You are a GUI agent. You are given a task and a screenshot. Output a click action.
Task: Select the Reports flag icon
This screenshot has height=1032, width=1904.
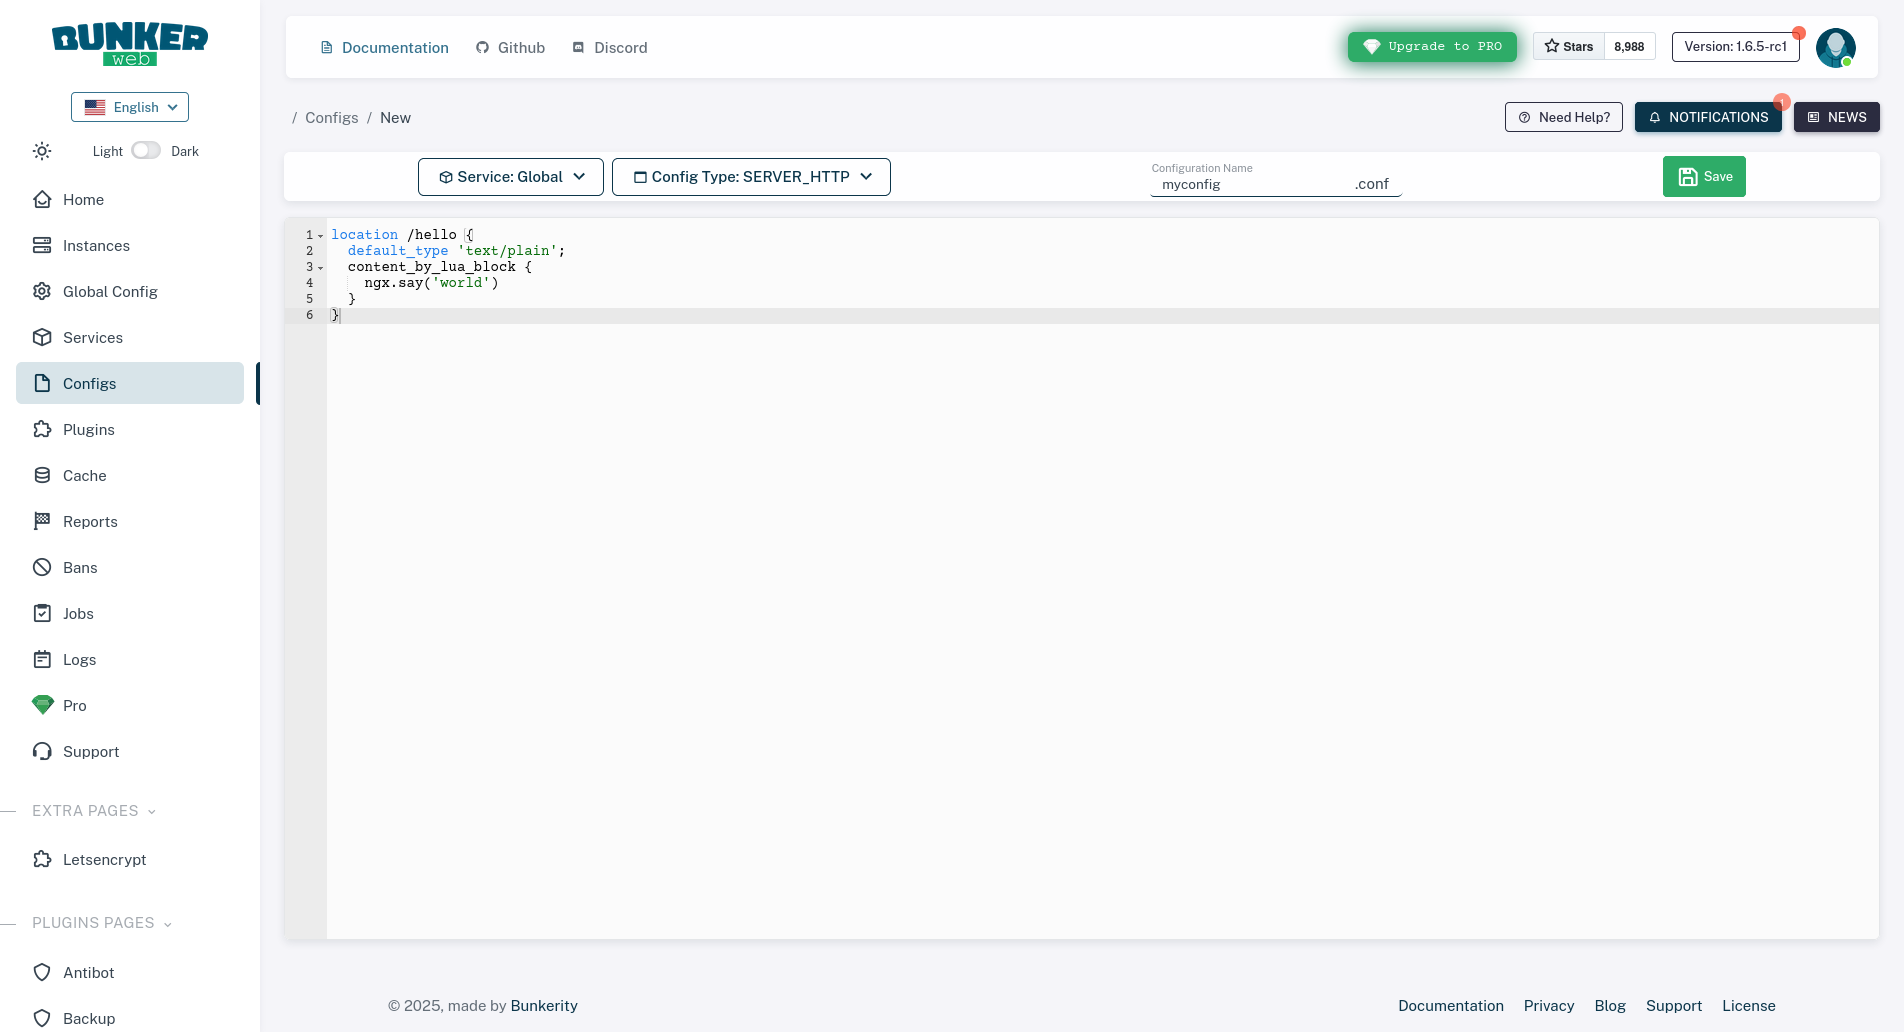[41, 521]
